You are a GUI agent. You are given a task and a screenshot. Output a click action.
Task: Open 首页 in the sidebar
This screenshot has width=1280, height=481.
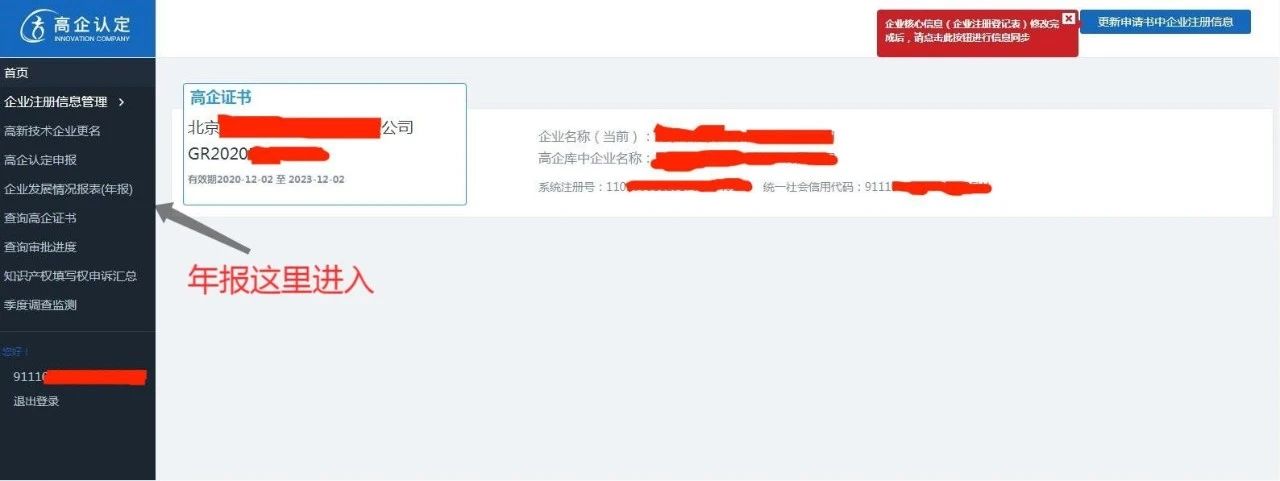[x=16, y=73]
